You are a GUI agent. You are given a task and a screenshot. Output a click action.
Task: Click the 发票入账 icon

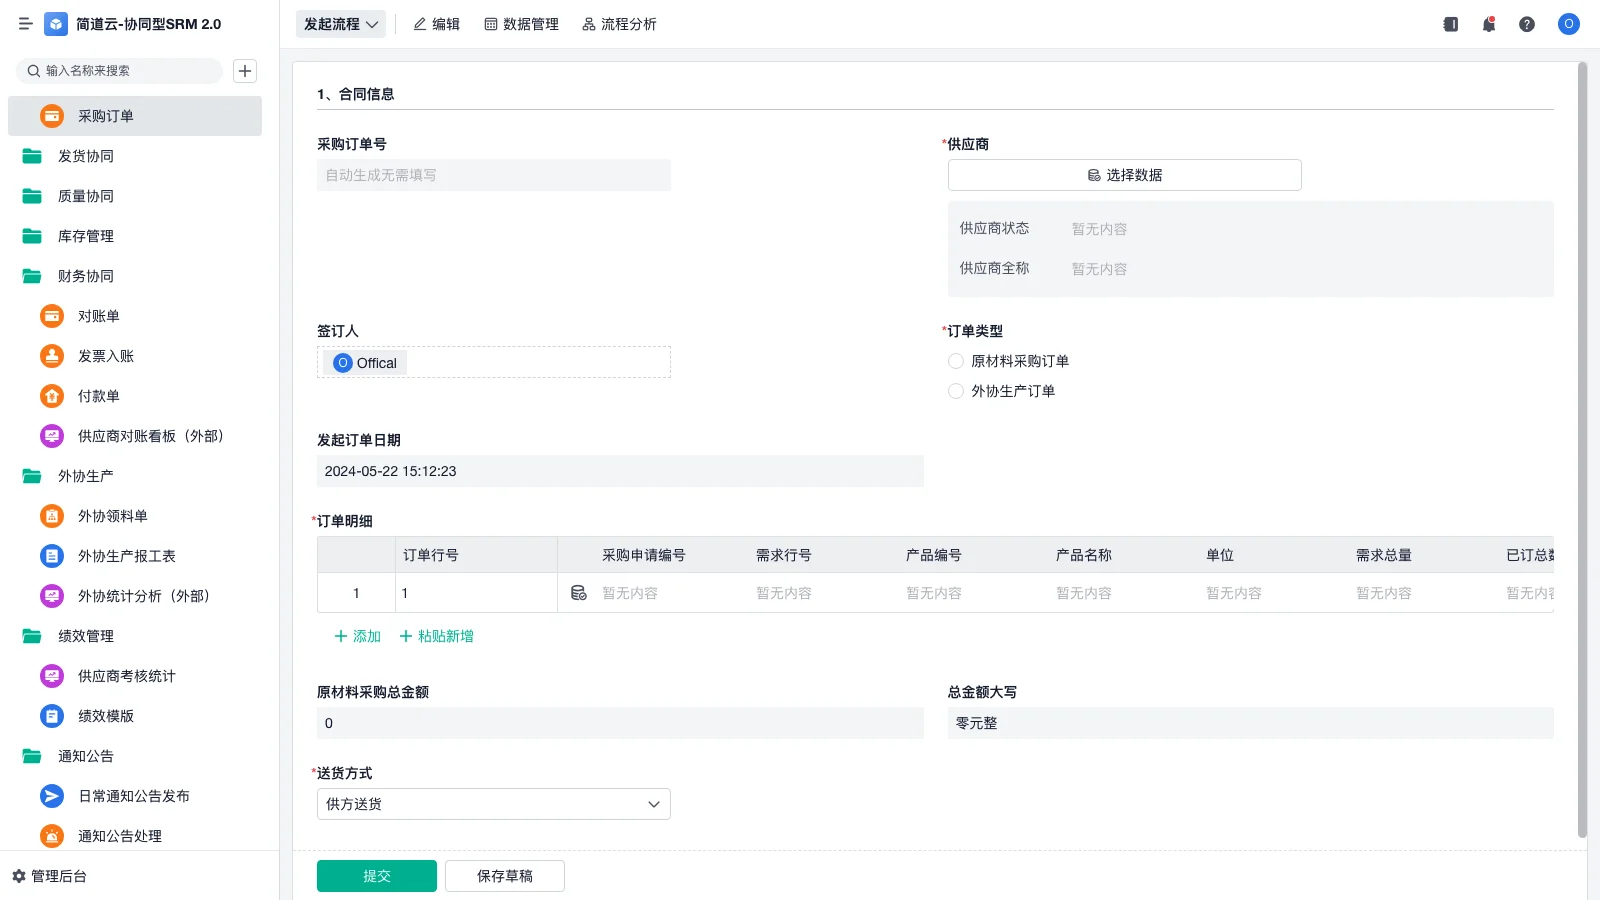pyautogui.click(x=52, y=356)
